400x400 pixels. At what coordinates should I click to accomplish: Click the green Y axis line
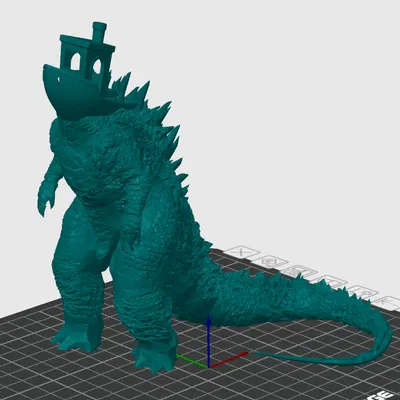[x=192, y=361]
